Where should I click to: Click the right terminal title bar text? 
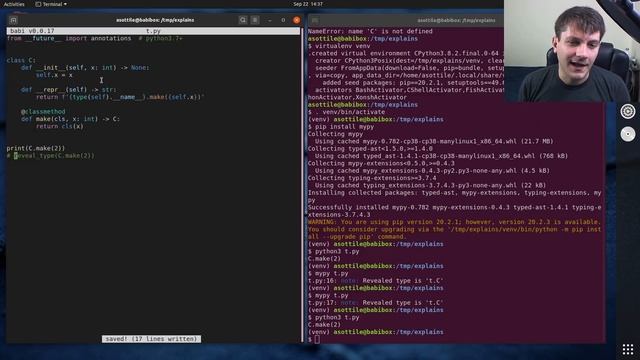[x=456, y=20]
